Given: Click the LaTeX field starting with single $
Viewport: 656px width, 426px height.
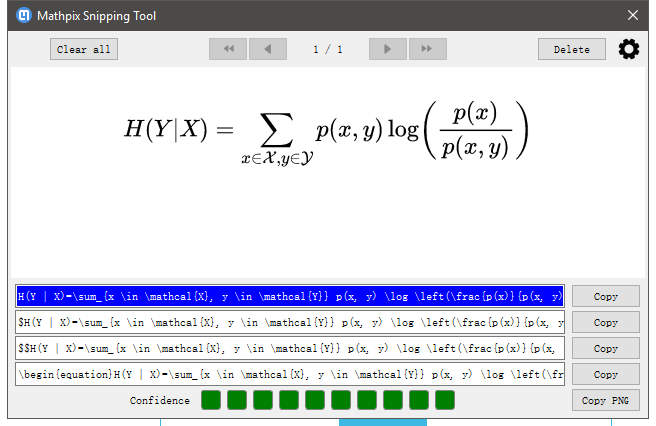Looking at the screenshot, I should click(290, 322).
